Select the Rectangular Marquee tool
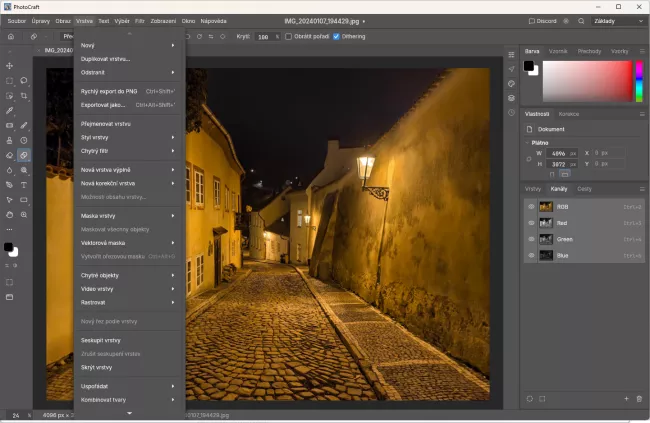 [9, 81]
